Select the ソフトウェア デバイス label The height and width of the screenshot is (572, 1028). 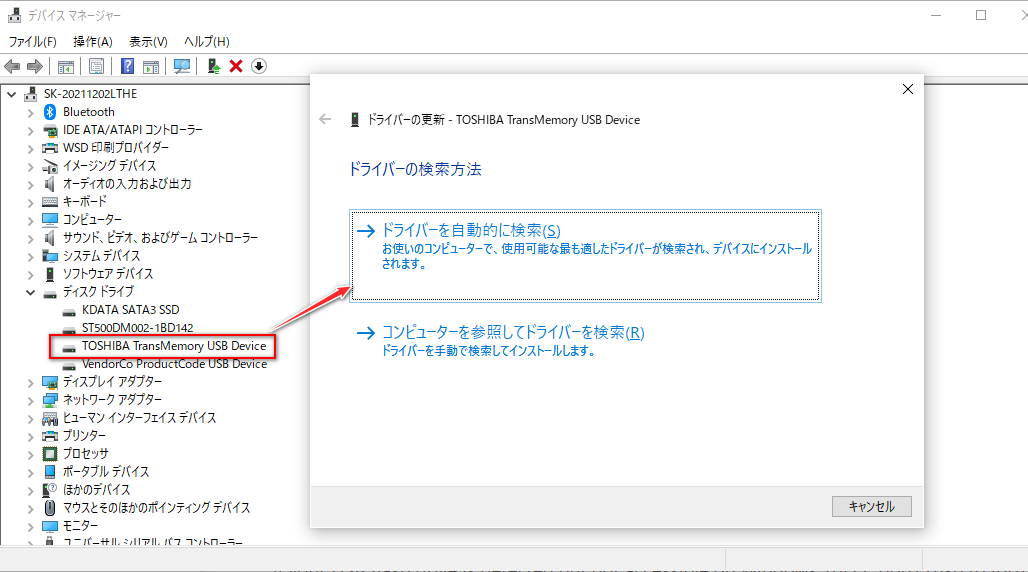point(108,274)
